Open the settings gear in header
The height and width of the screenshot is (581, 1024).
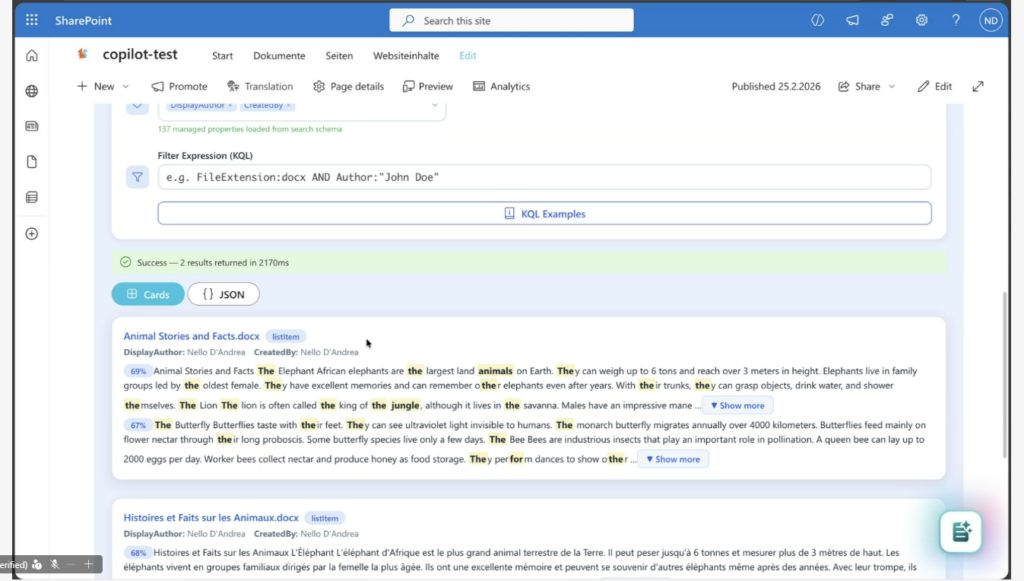pyautogui.click(x=921, y=20)
